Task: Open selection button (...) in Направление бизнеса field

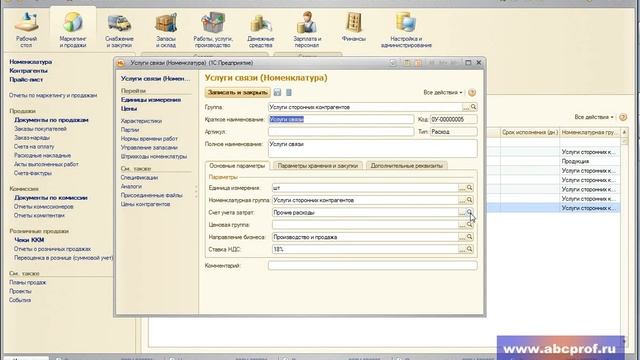Action: pos(462,237)
